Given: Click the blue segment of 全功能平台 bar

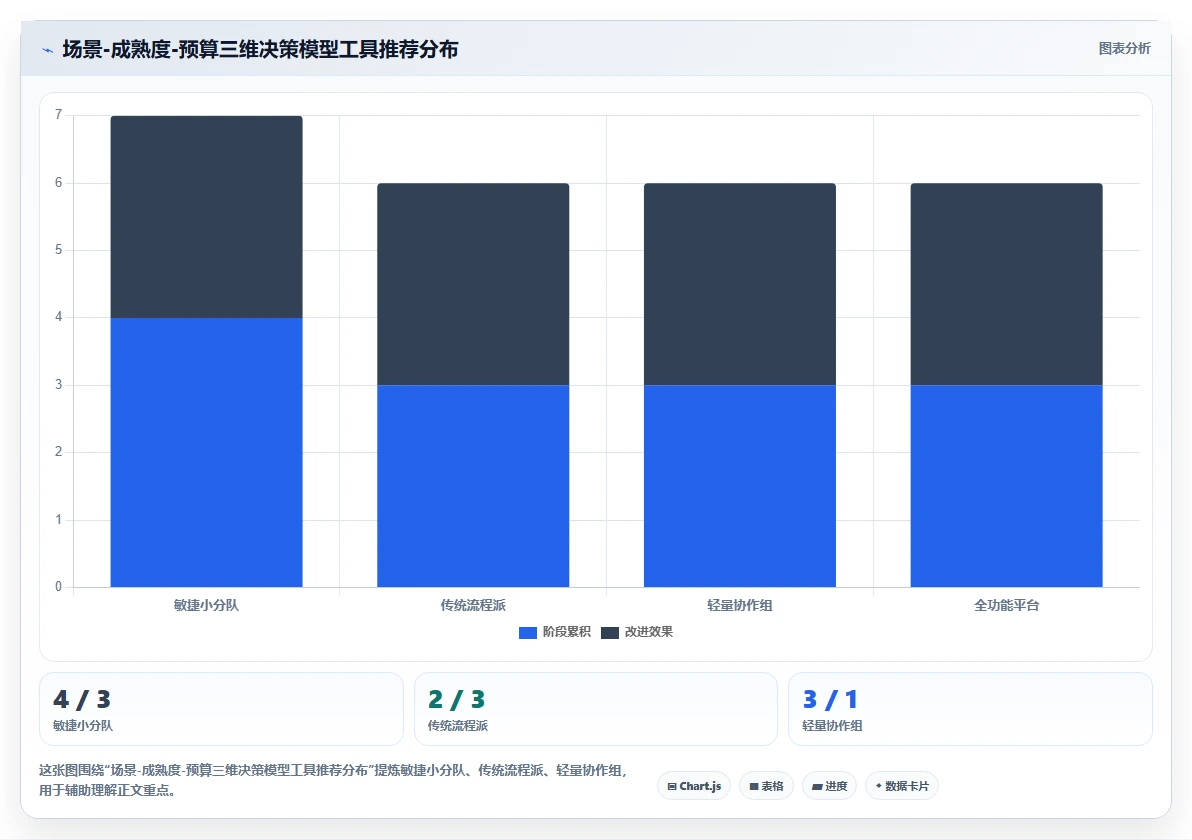Looking at the screenshot, I should 1007,486.
